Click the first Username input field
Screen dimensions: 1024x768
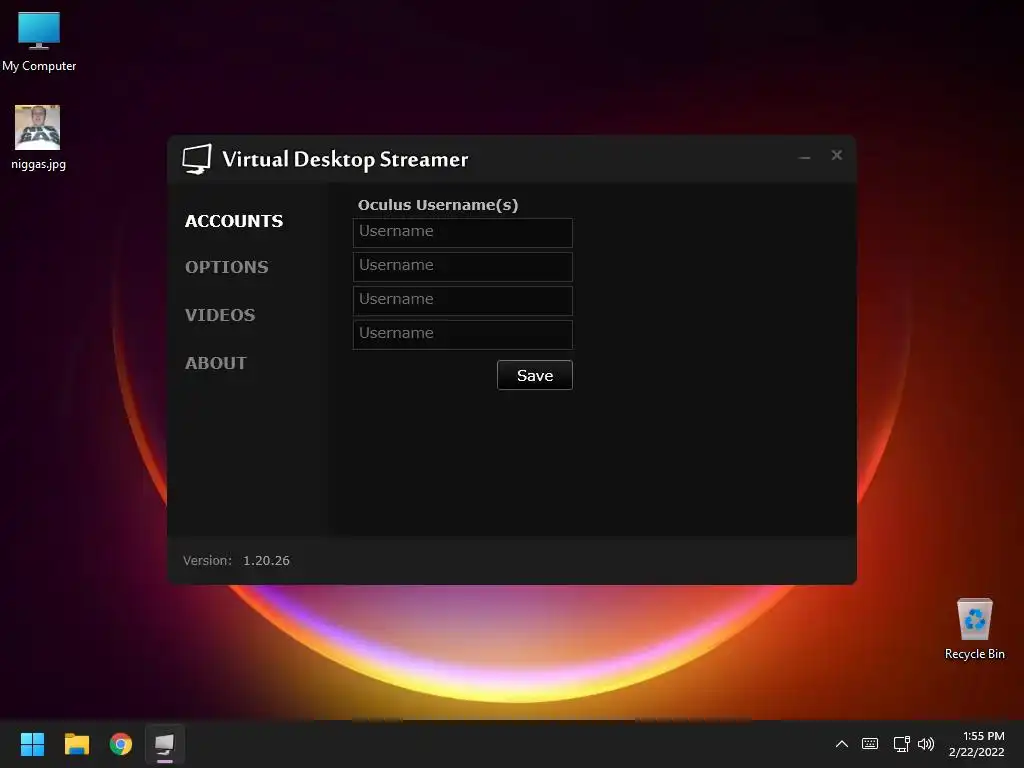pyautogui.click(x=463, y=232)
